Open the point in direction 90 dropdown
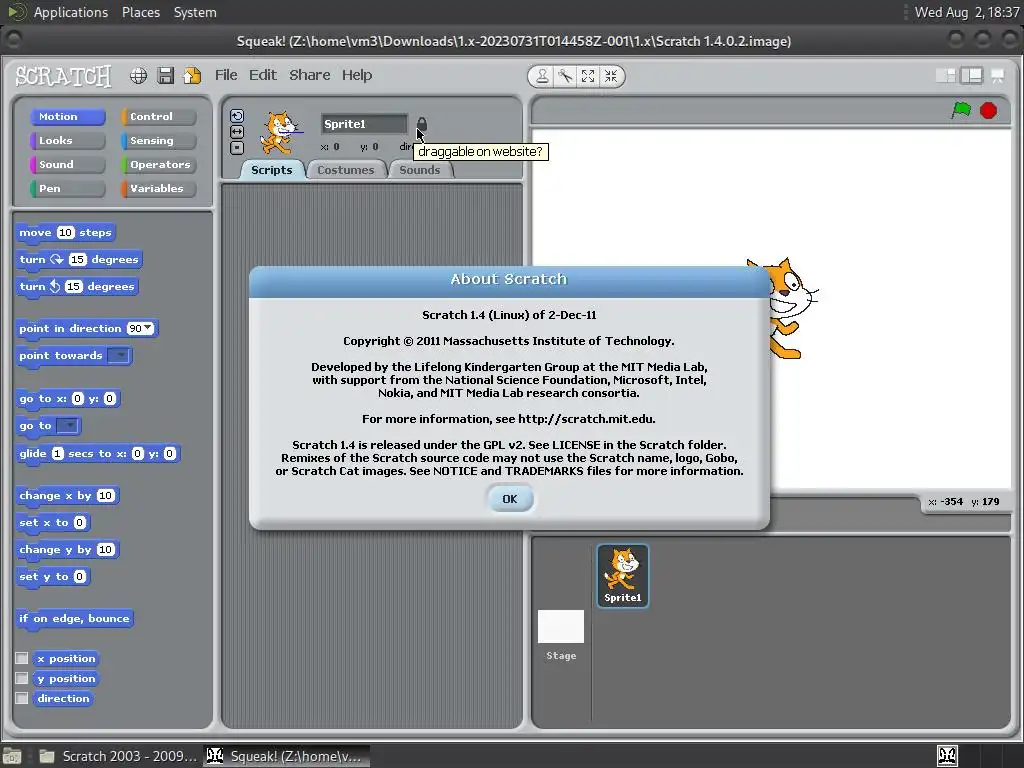1024x768 pixels. tap(148, 328)
